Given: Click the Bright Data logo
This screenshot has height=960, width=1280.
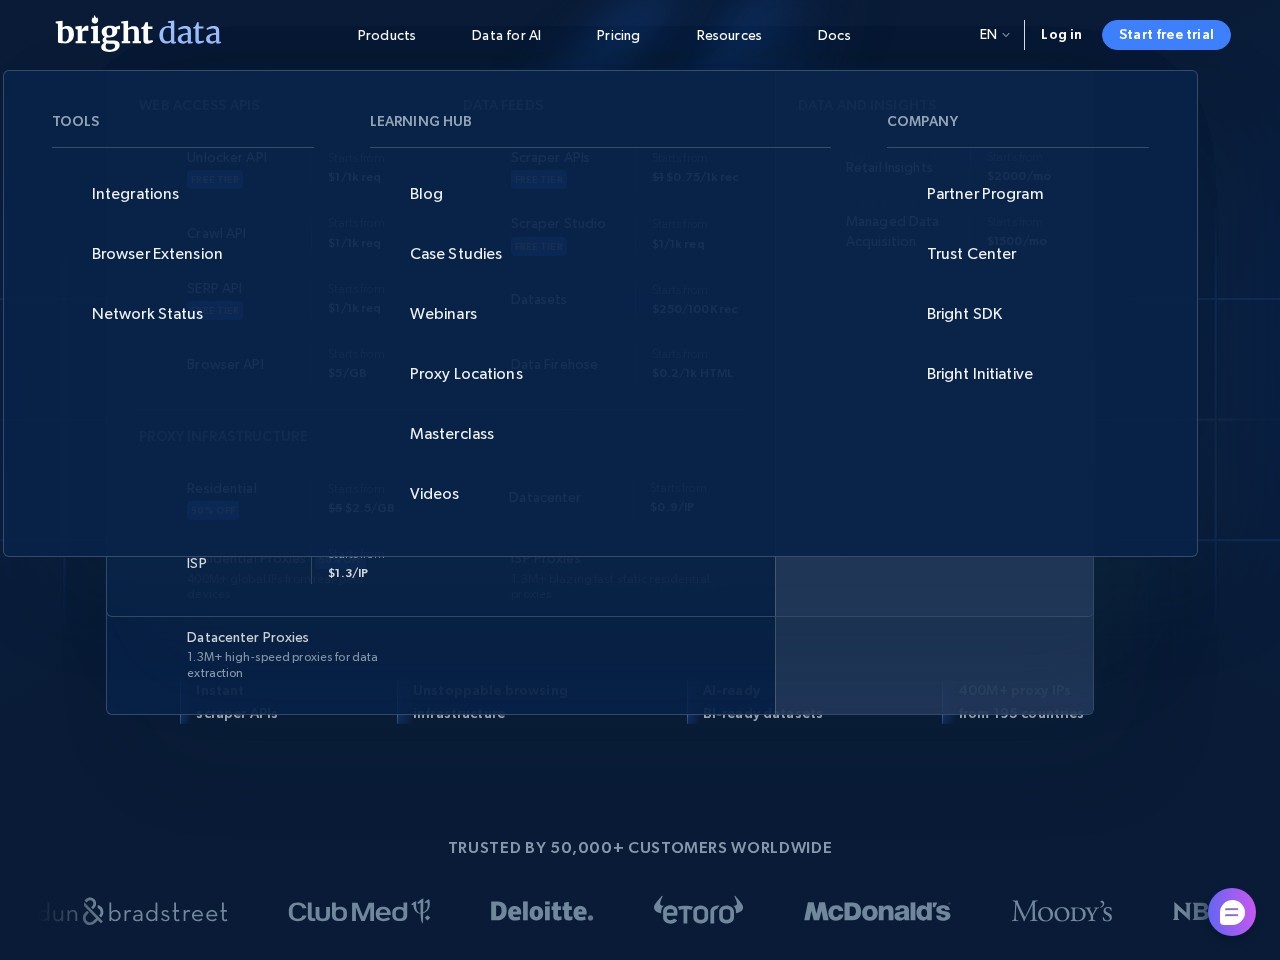Looking at the screenshot, I should point(138,33).
